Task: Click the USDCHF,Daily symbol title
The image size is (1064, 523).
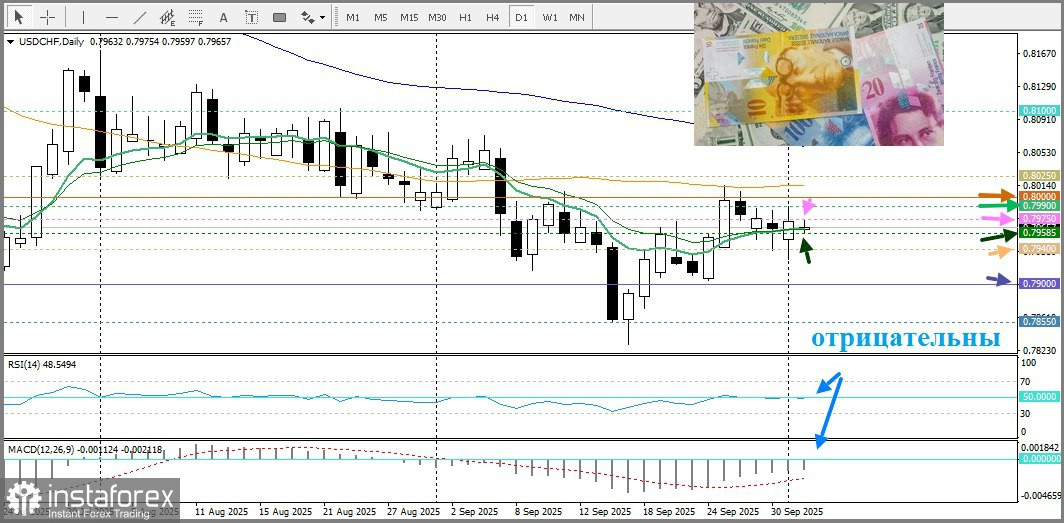Action: [52, 42]
